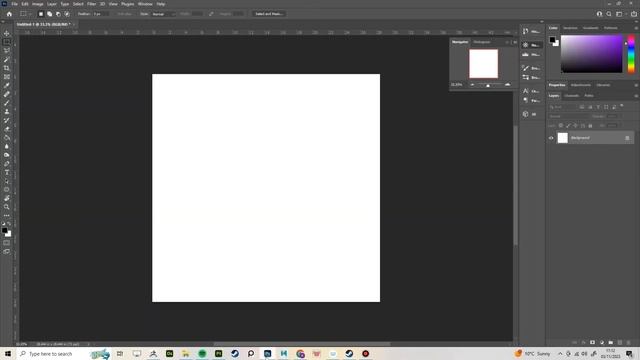Viewport: 640px width, 360px height.
Task: Open the Window menu
Action: click(145, 4)
